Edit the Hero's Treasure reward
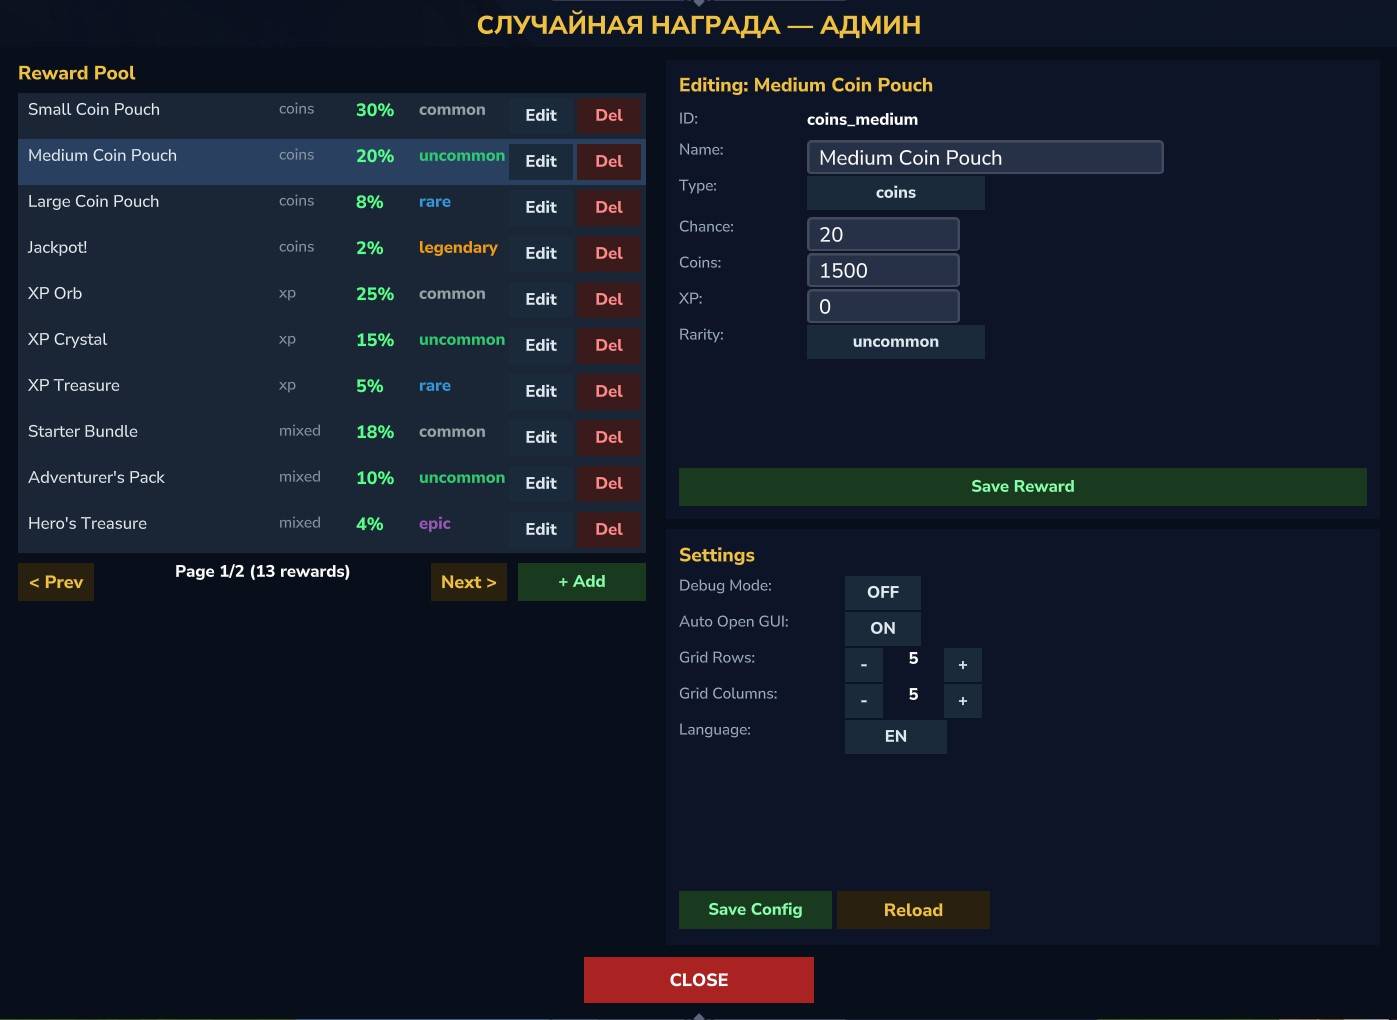The height and width of the screenshot is (1020, 1397). tap(541, 529)
